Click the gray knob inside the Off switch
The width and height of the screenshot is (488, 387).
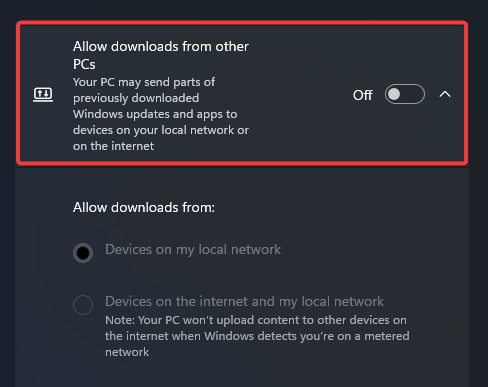point(394,94)
